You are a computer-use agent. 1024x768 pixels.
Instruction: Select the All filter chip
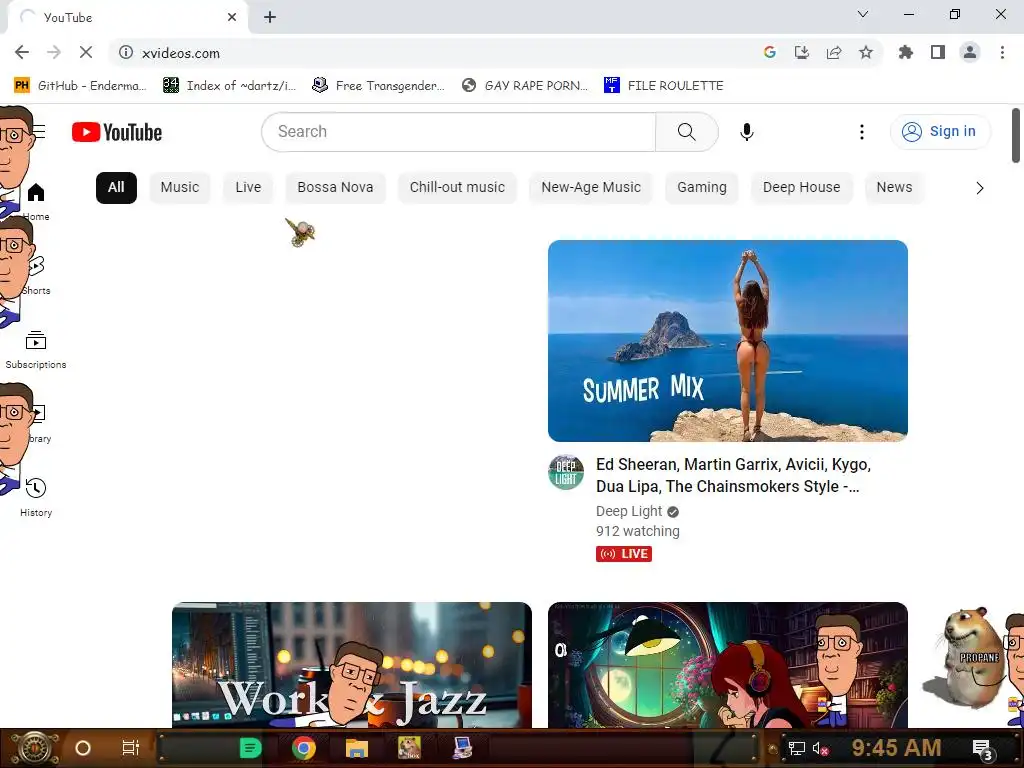[x=116, y=187]
